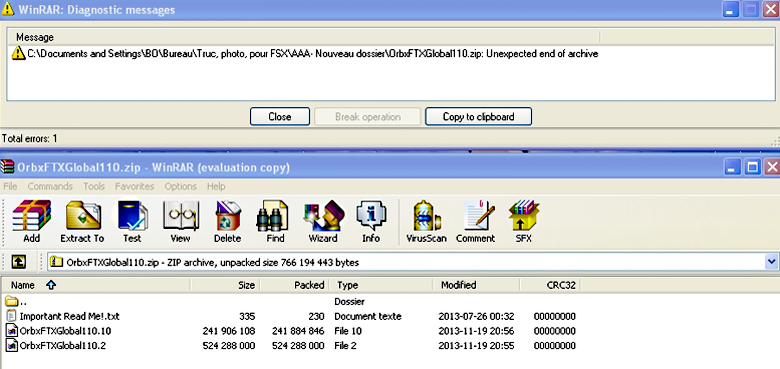Open the Help menu
The width and height of the screenshot is (780, 369).
click(216, 186)
